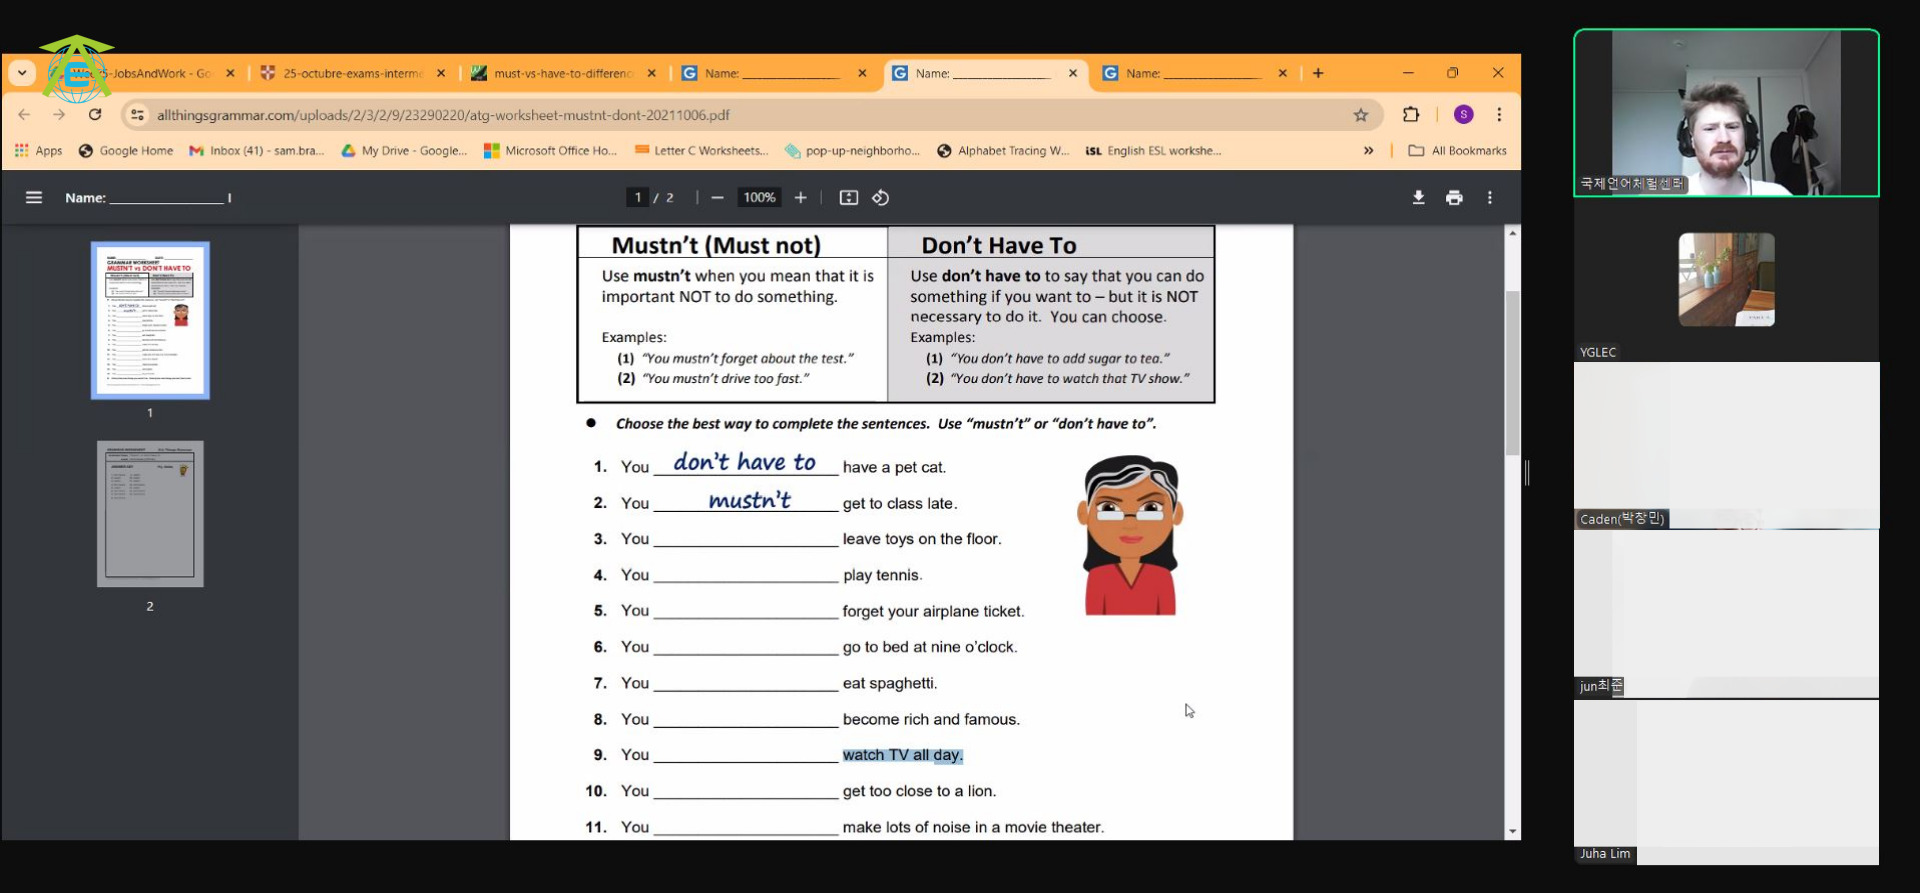1920x893 pixels.
Task: Open the English ESL workshe... bookmark
Action: tap(1153, 151)
